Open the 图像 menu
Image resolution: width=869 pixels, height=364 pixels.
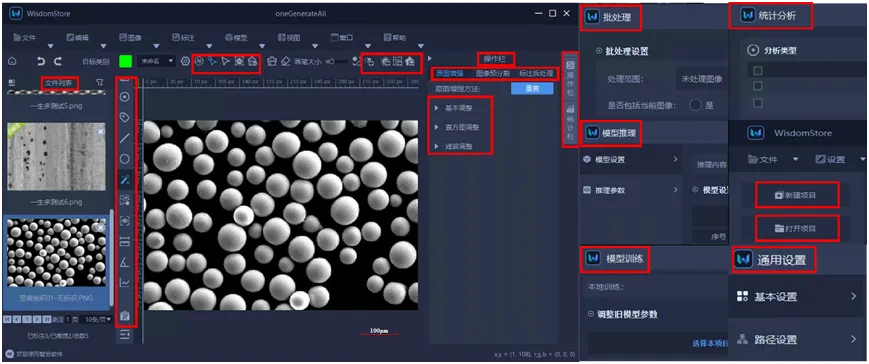(131, 38)
